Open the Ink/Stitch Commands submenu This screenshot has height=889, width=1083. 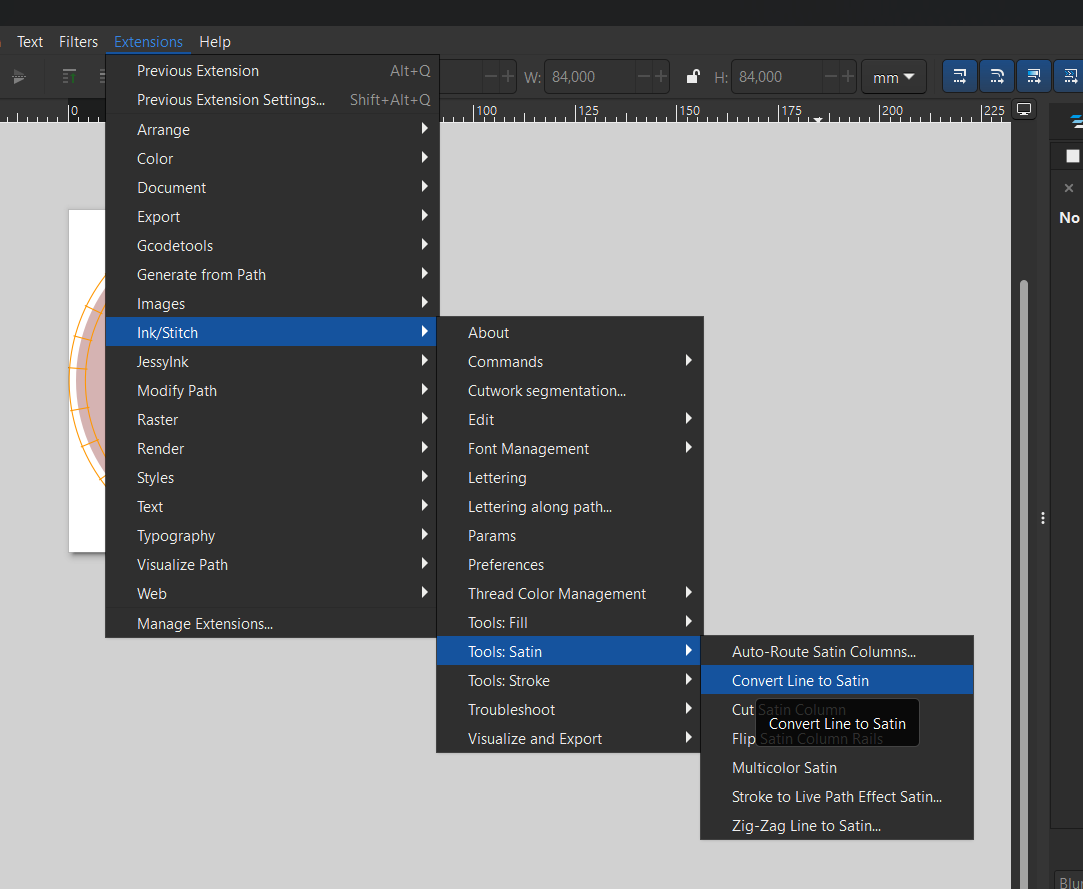(570, 362)
